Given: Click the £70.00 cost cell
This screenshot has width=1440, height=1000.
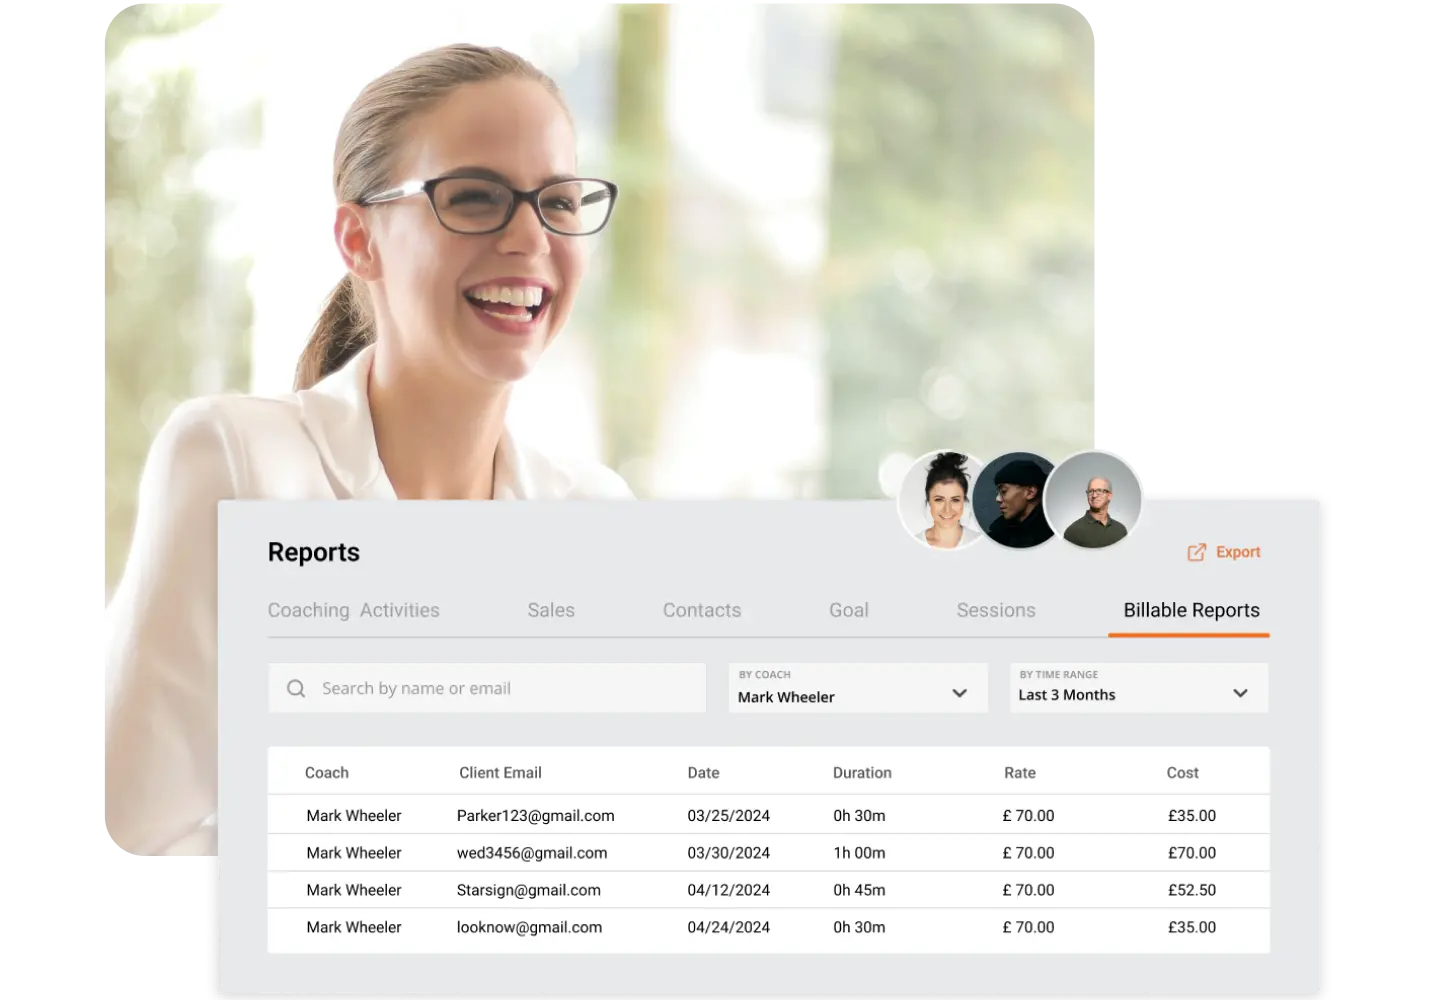Looking at the screenshot, I should point(1192,853).
